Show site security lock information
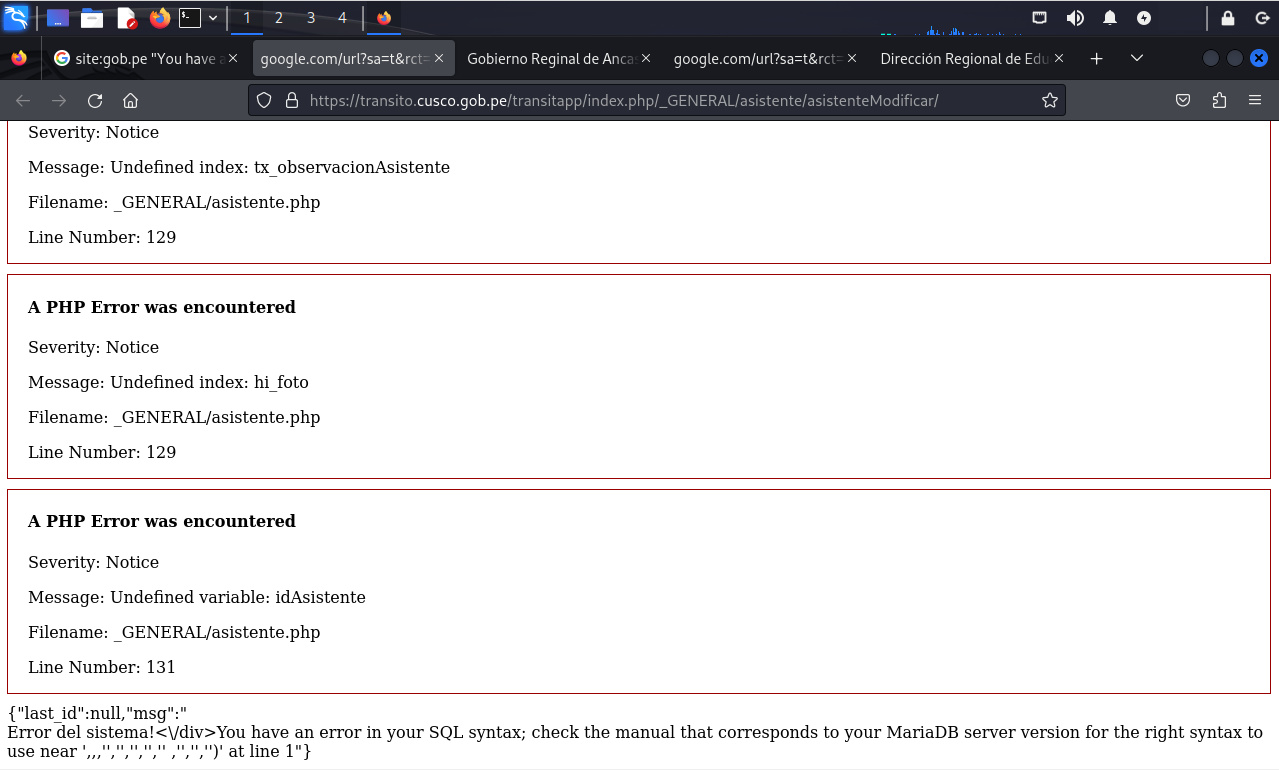The height and width of the screenshot is (770, 1279). click(292, 100)
